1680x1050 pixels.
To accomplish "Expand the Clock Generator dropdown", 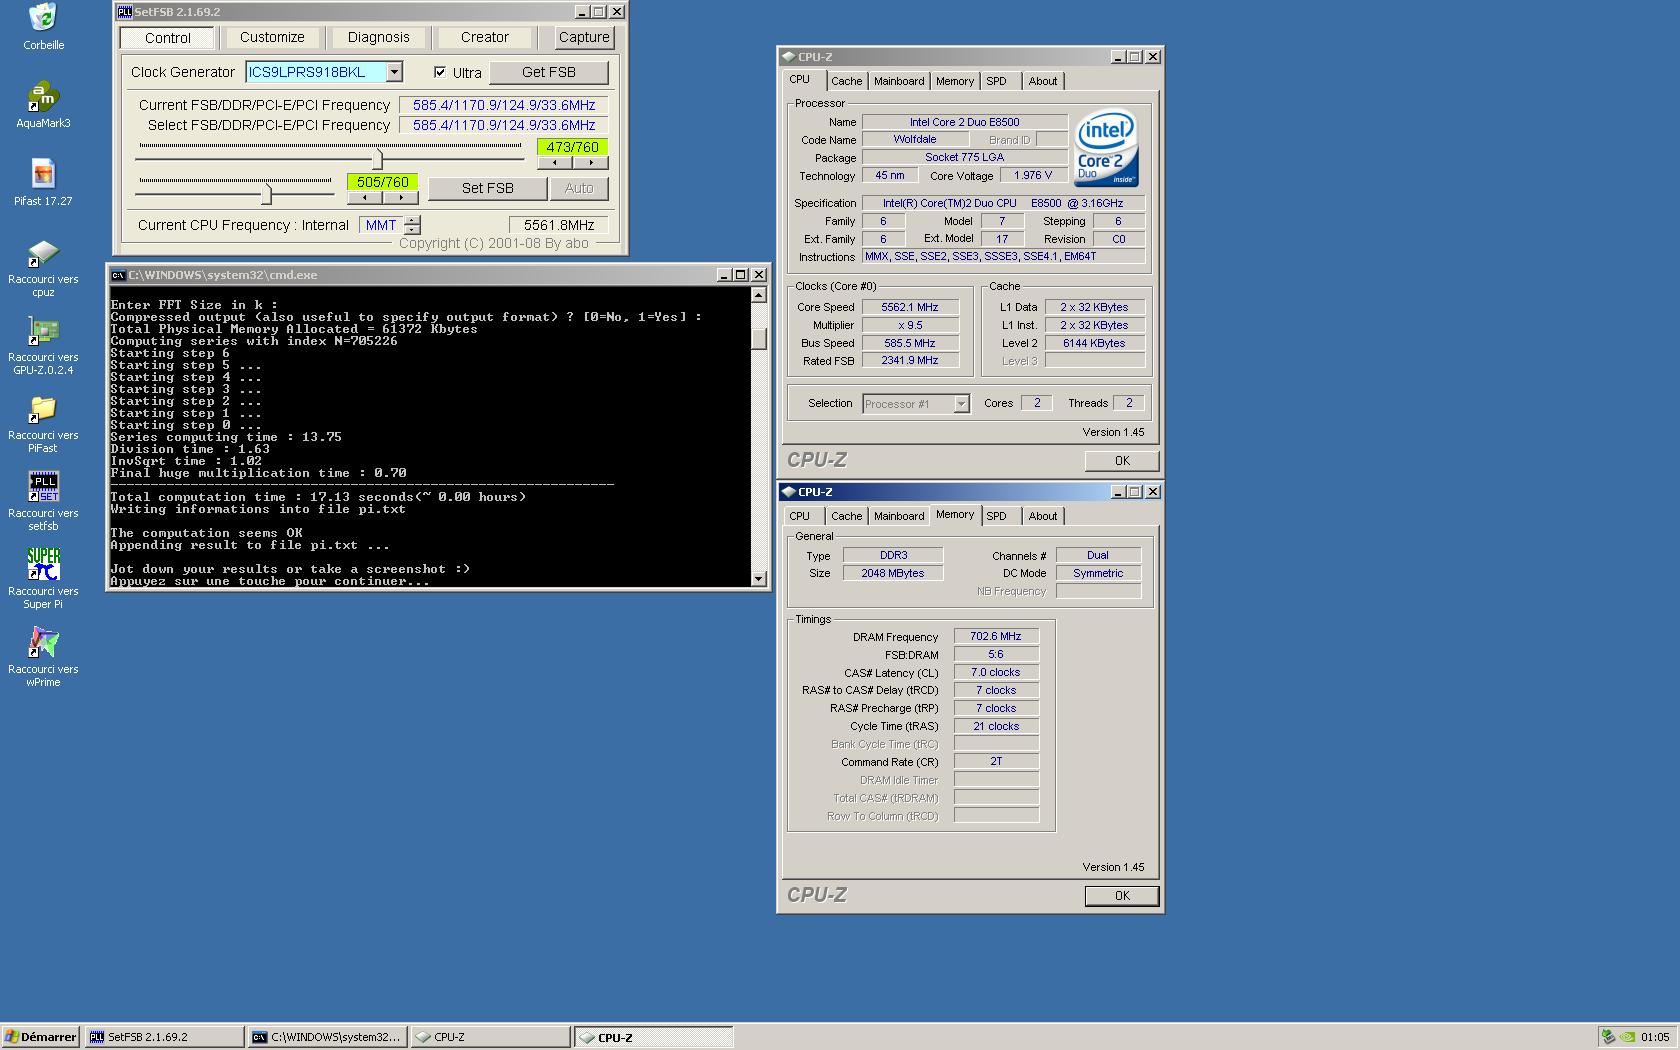I will (394, 72).
